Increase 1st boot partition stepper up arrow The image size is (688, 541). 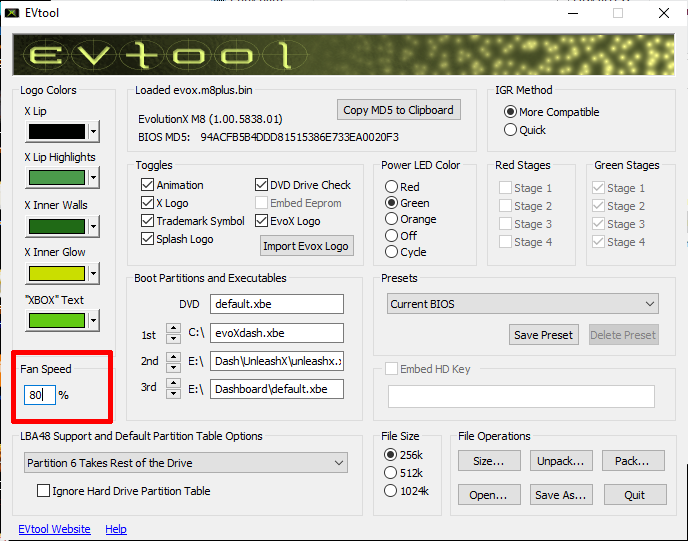tap(173, 329)
